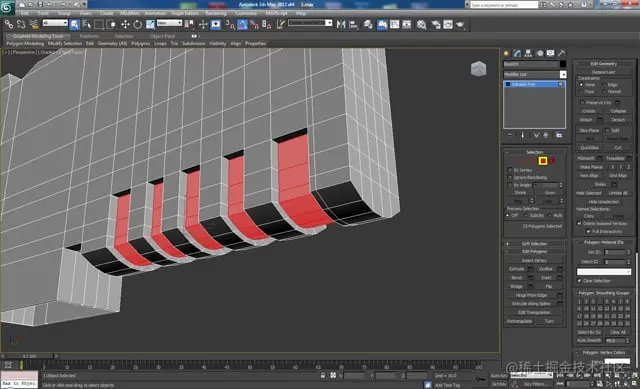Screen dimensions: 640x389
Task: Select the Face constraint radio button
Action: pos(581,91)
